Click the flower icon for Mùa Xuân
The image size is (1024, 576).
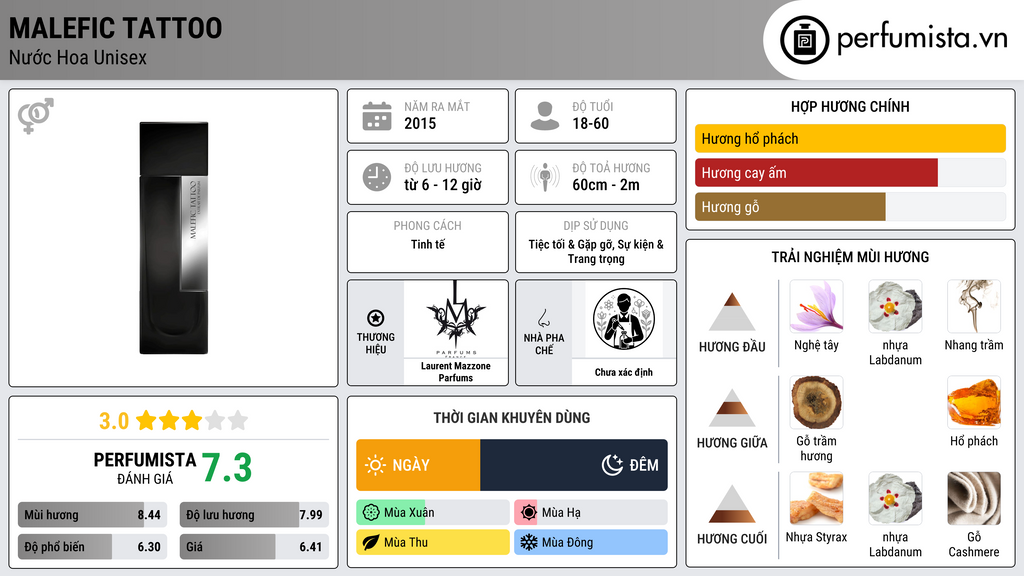coord(371,513)
